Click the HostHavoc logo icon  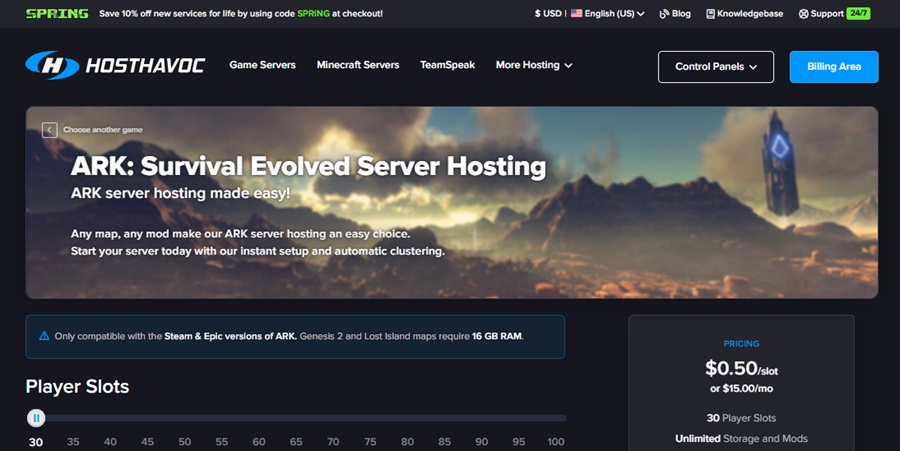[52, 65]
